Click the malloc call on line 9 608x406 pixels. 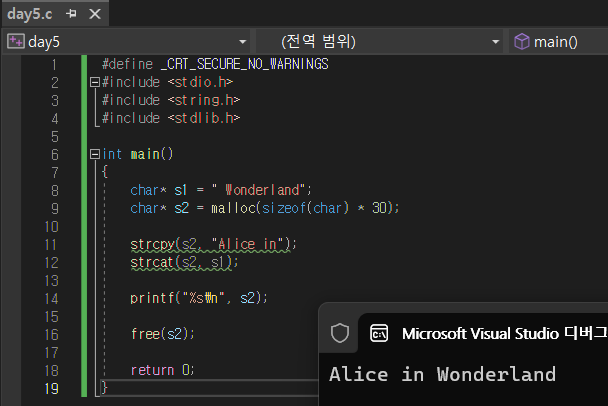[x=233, y=208]
